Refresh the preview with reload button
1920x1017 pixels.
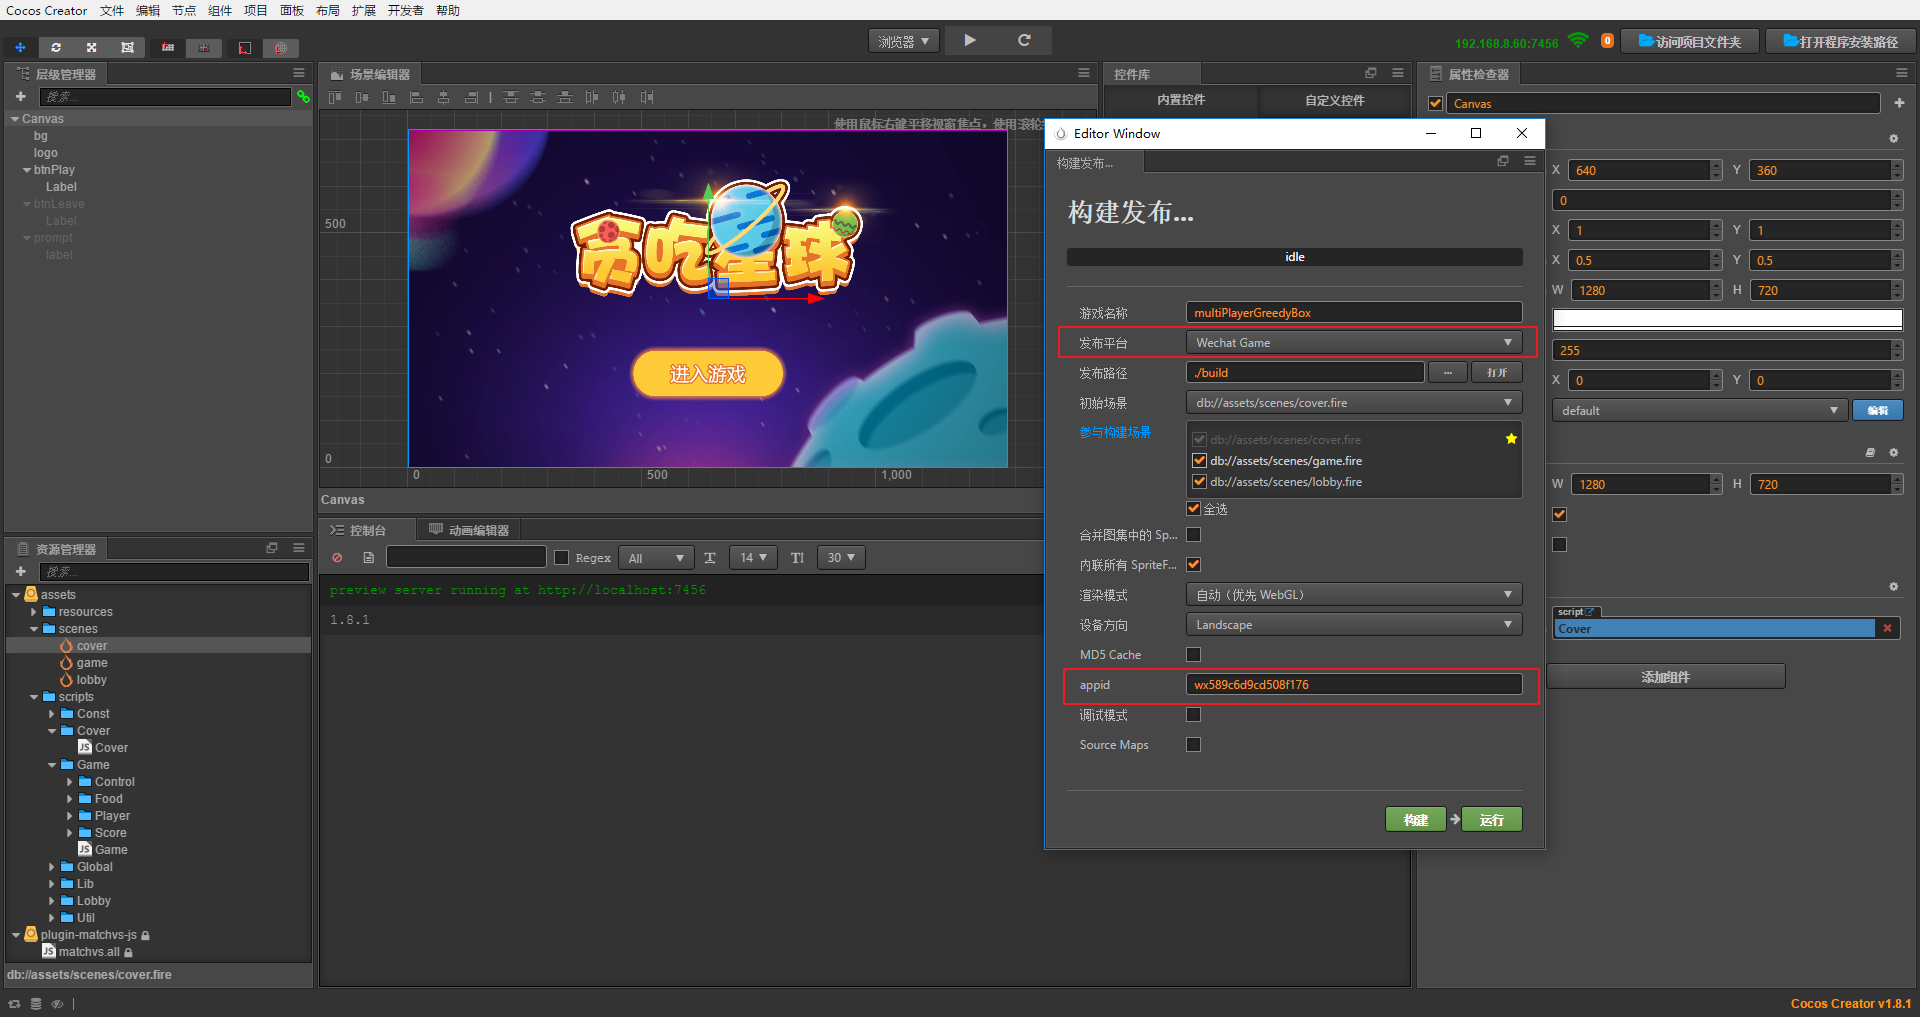(x=1024, y=40)
